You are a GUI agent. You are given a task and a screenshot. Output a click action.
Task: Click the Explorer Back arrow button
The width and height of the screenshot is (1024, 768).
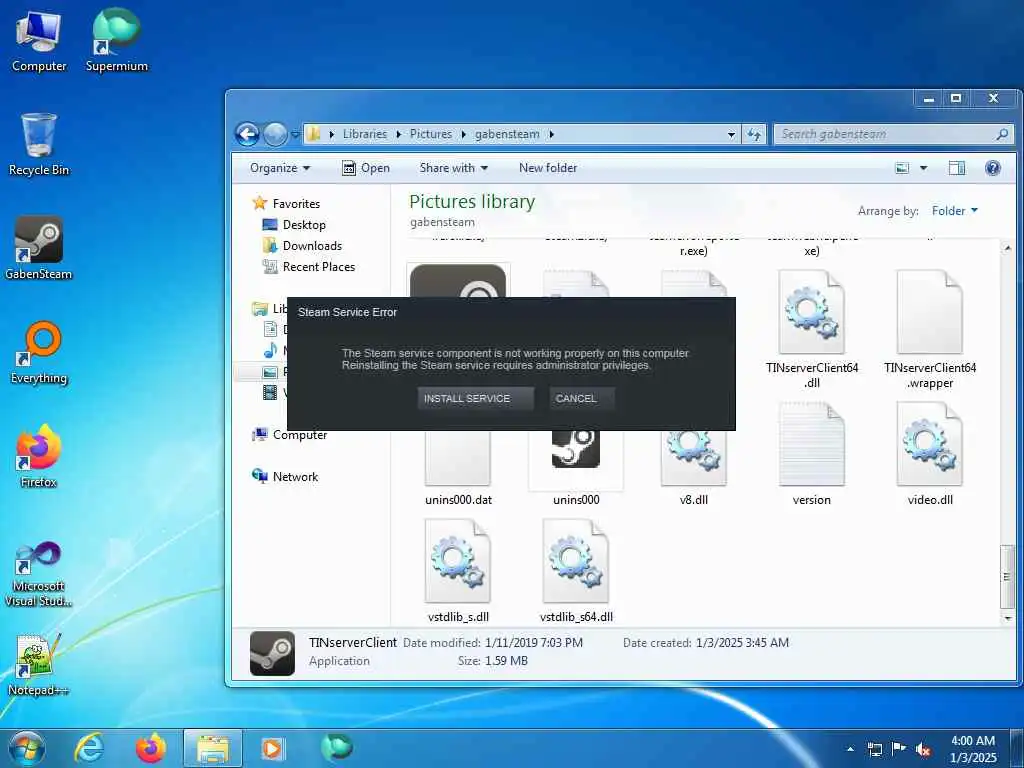click(x=247, y=135)
